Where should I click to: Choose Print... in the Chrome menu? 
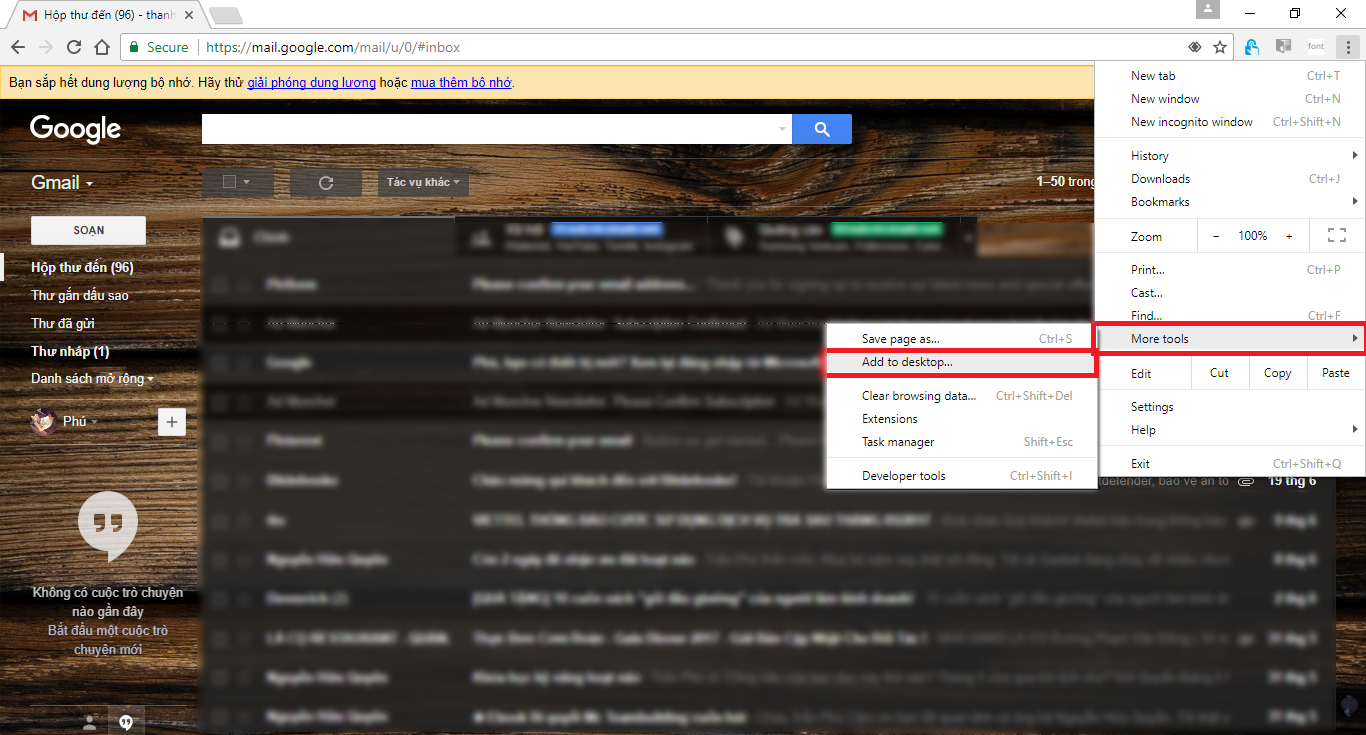coord(1230,270)
